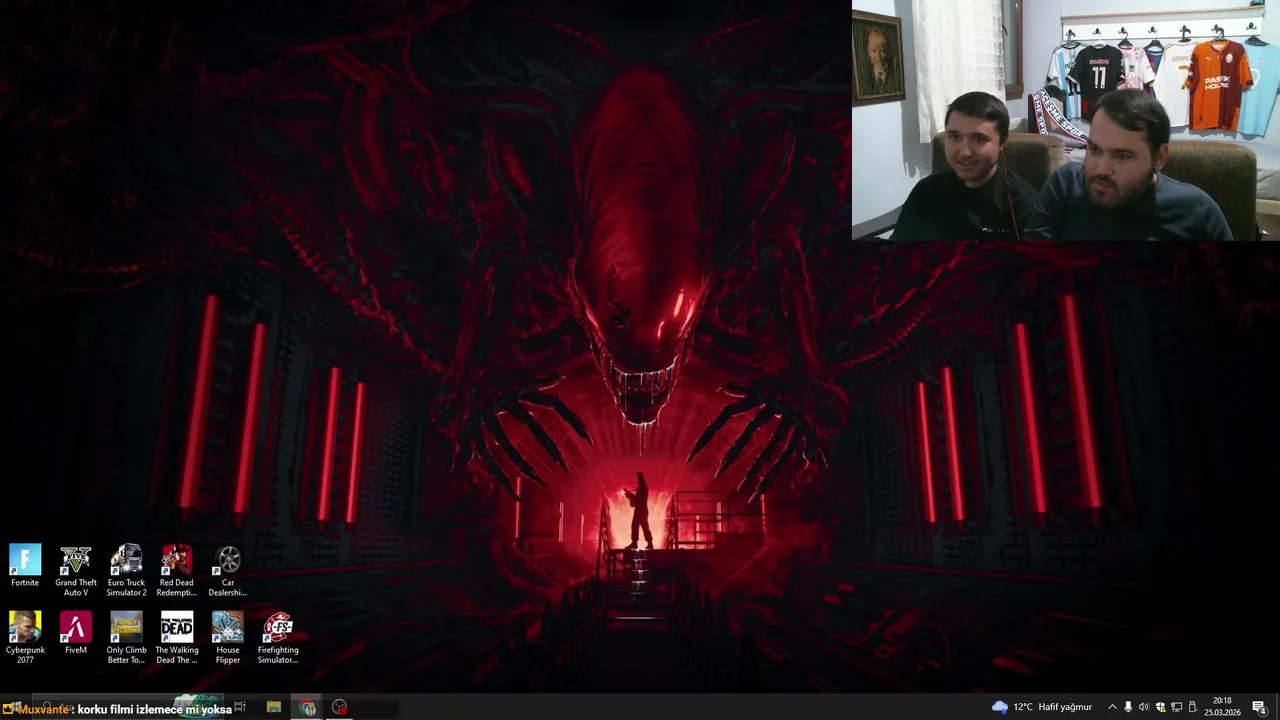This screenshot has height=720, width=1280.
Task: Open network status tray icon
Action: tap(1176, 707)
